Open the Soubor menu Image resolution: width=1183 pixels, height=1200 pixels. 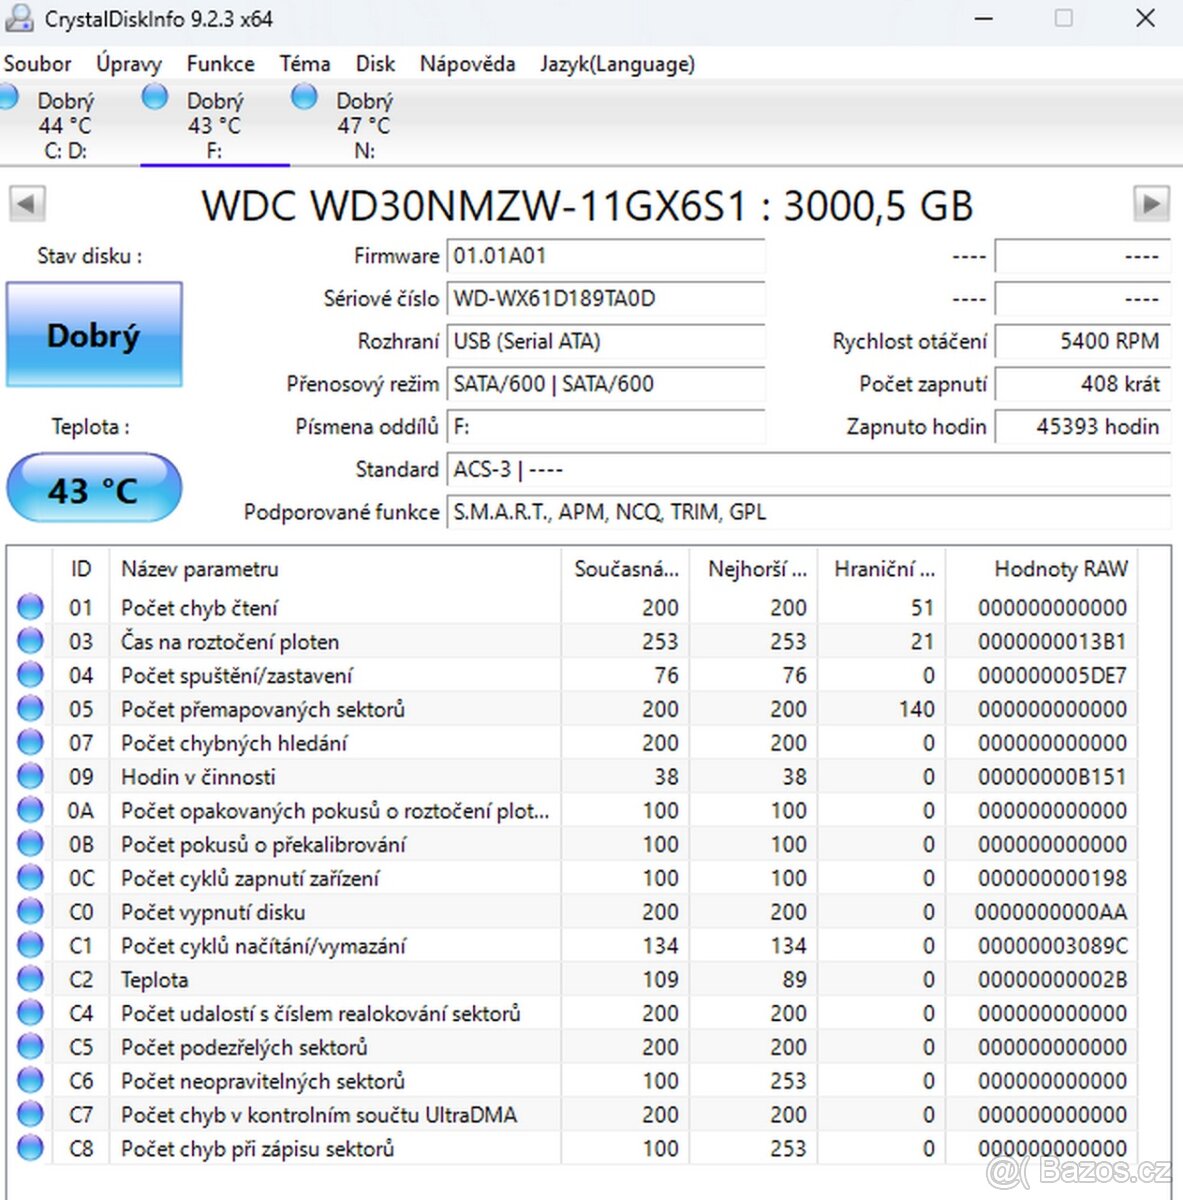tap(37, 64)
